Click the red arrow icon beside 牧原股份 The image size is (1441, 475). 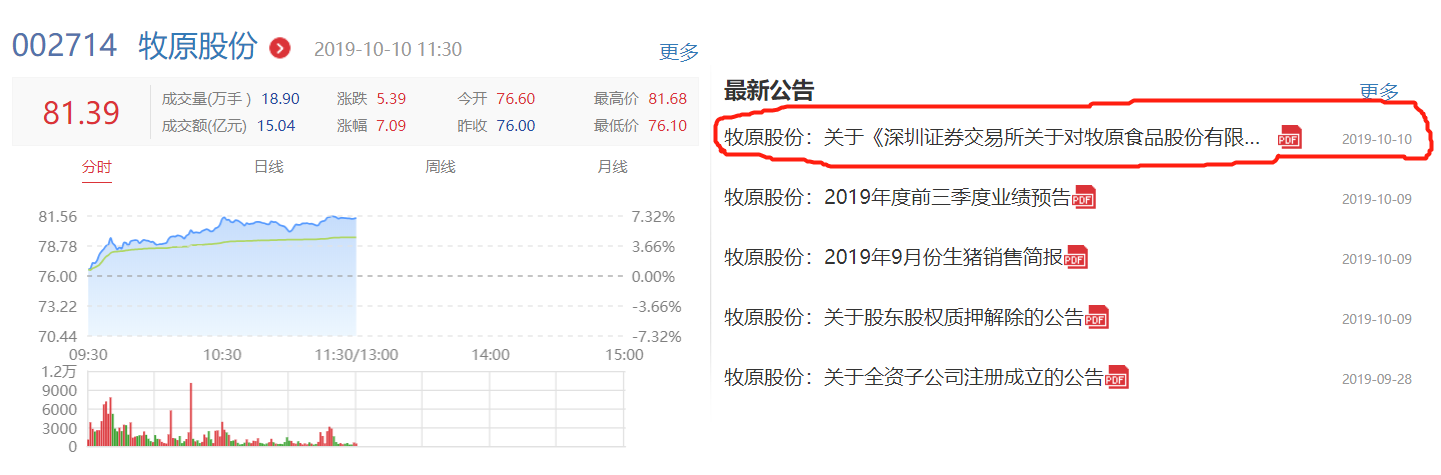click(x=281, y=48)
